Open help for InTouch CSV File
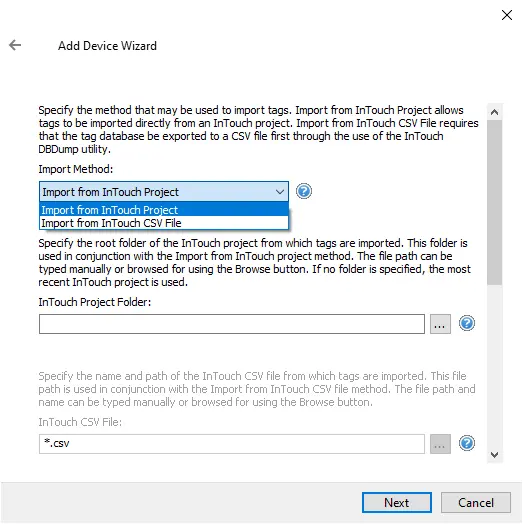 (467, 443)
